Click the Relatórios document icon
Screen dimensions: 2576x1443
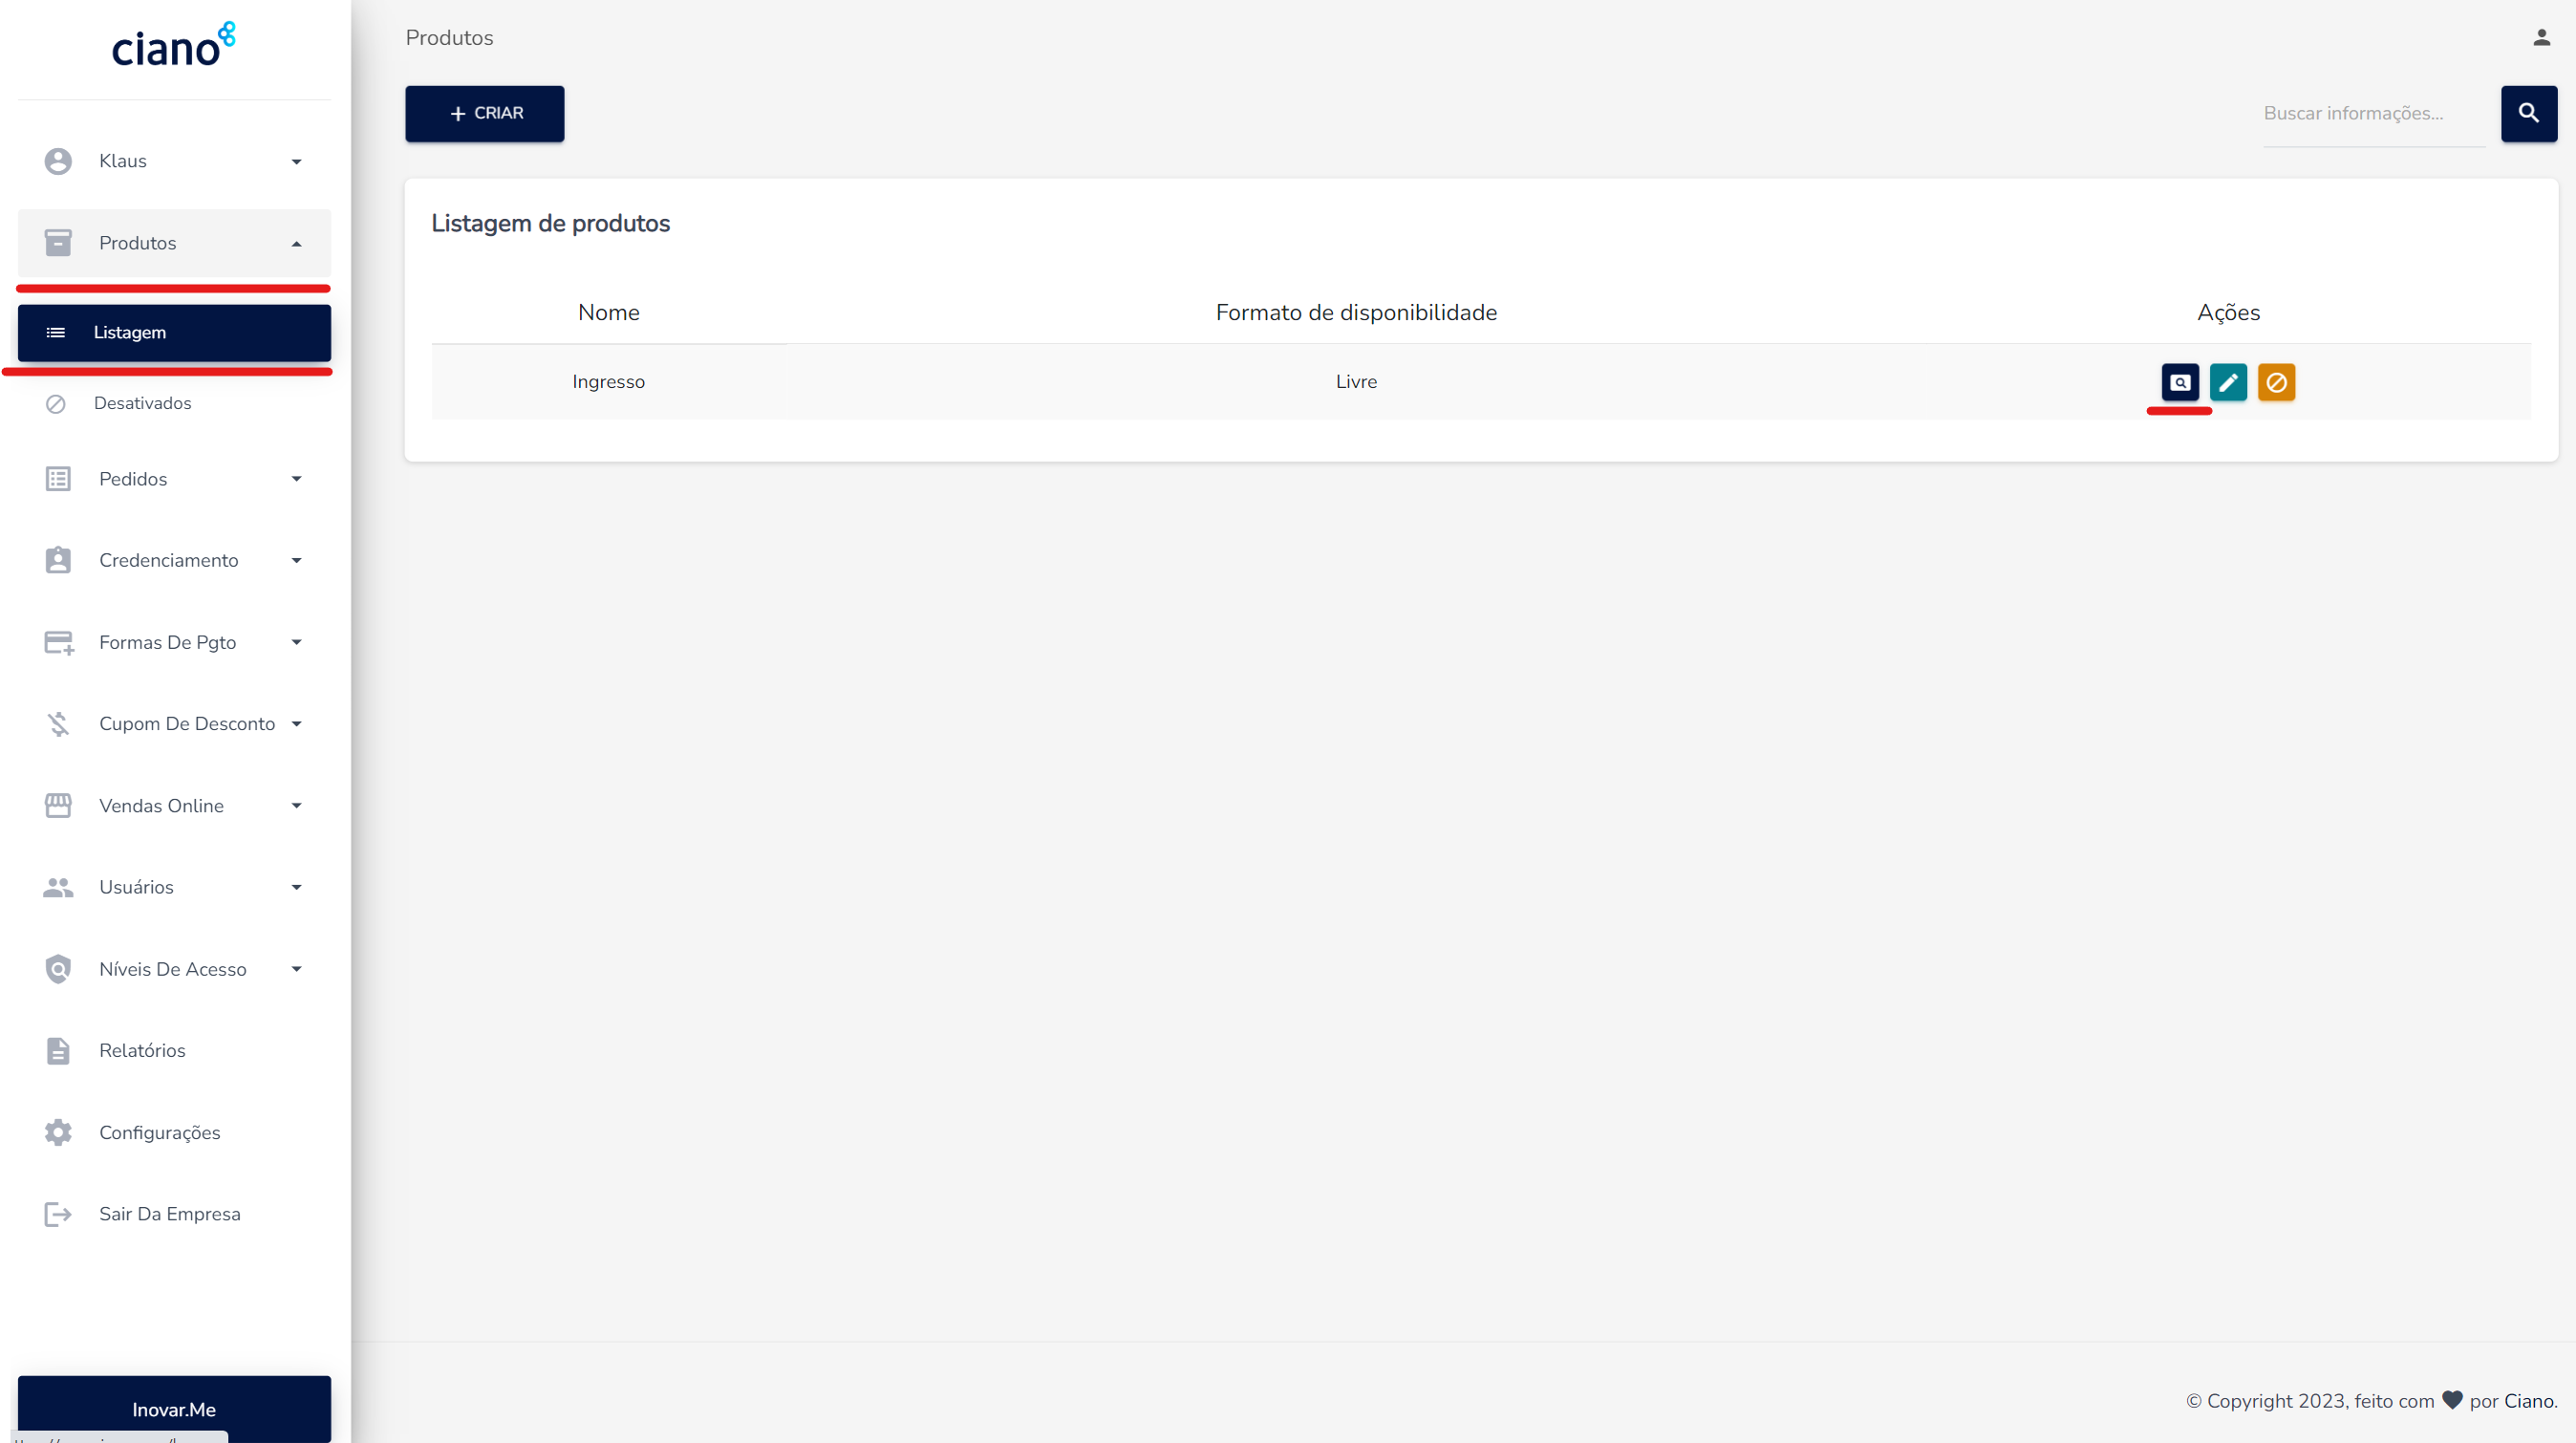[x=58, y=1050]
